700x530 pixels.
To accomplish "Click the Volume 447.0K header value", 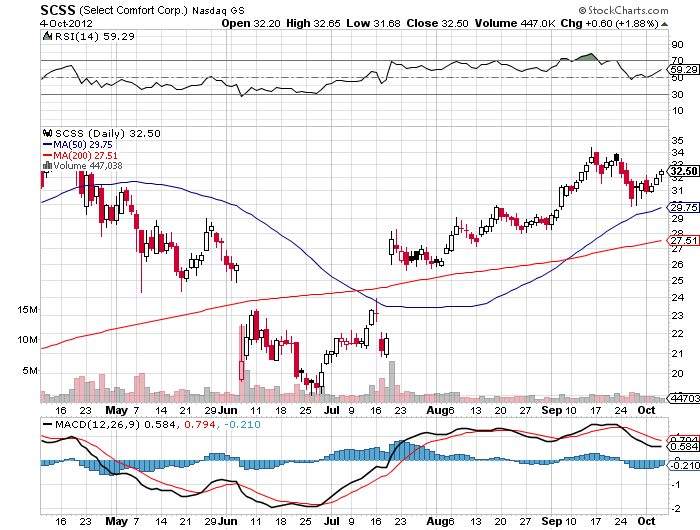I will [515, 23].
